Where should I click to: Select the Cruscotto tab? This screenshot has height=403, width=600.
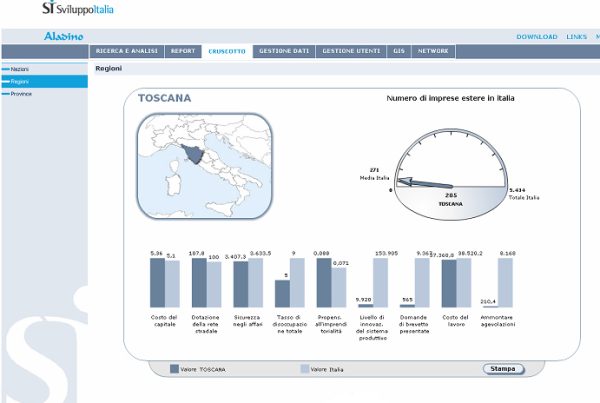pyautogui.click(x=228, y=51)
